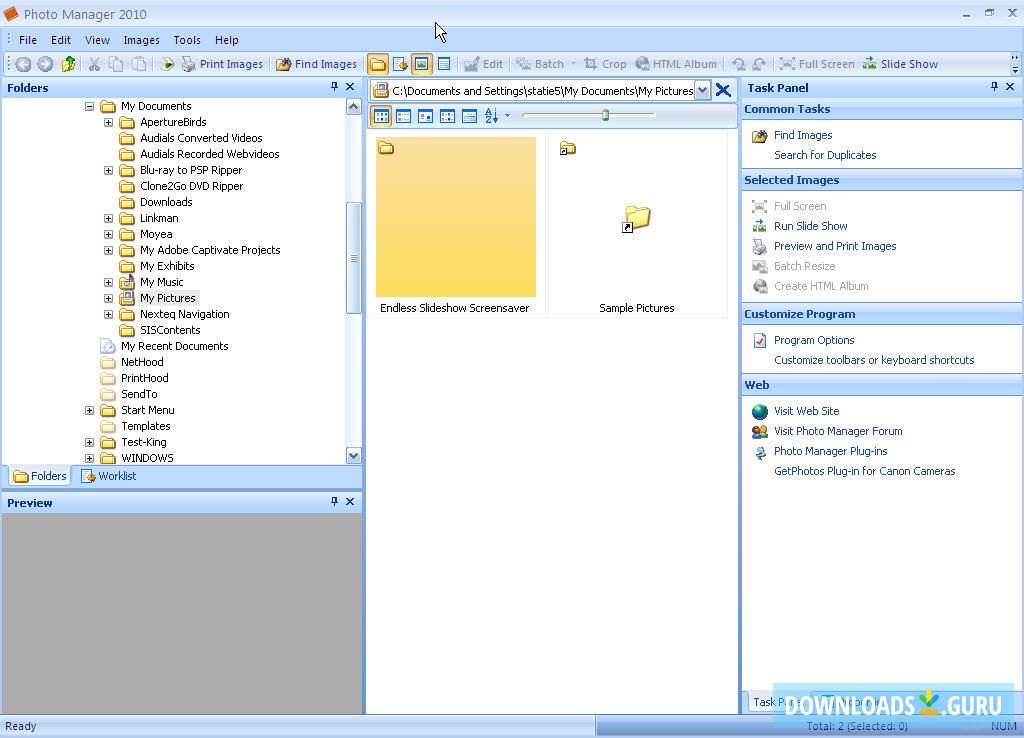Click the Back navigation arrow
Screen dimensions: 1024x738
click(23, 63)
